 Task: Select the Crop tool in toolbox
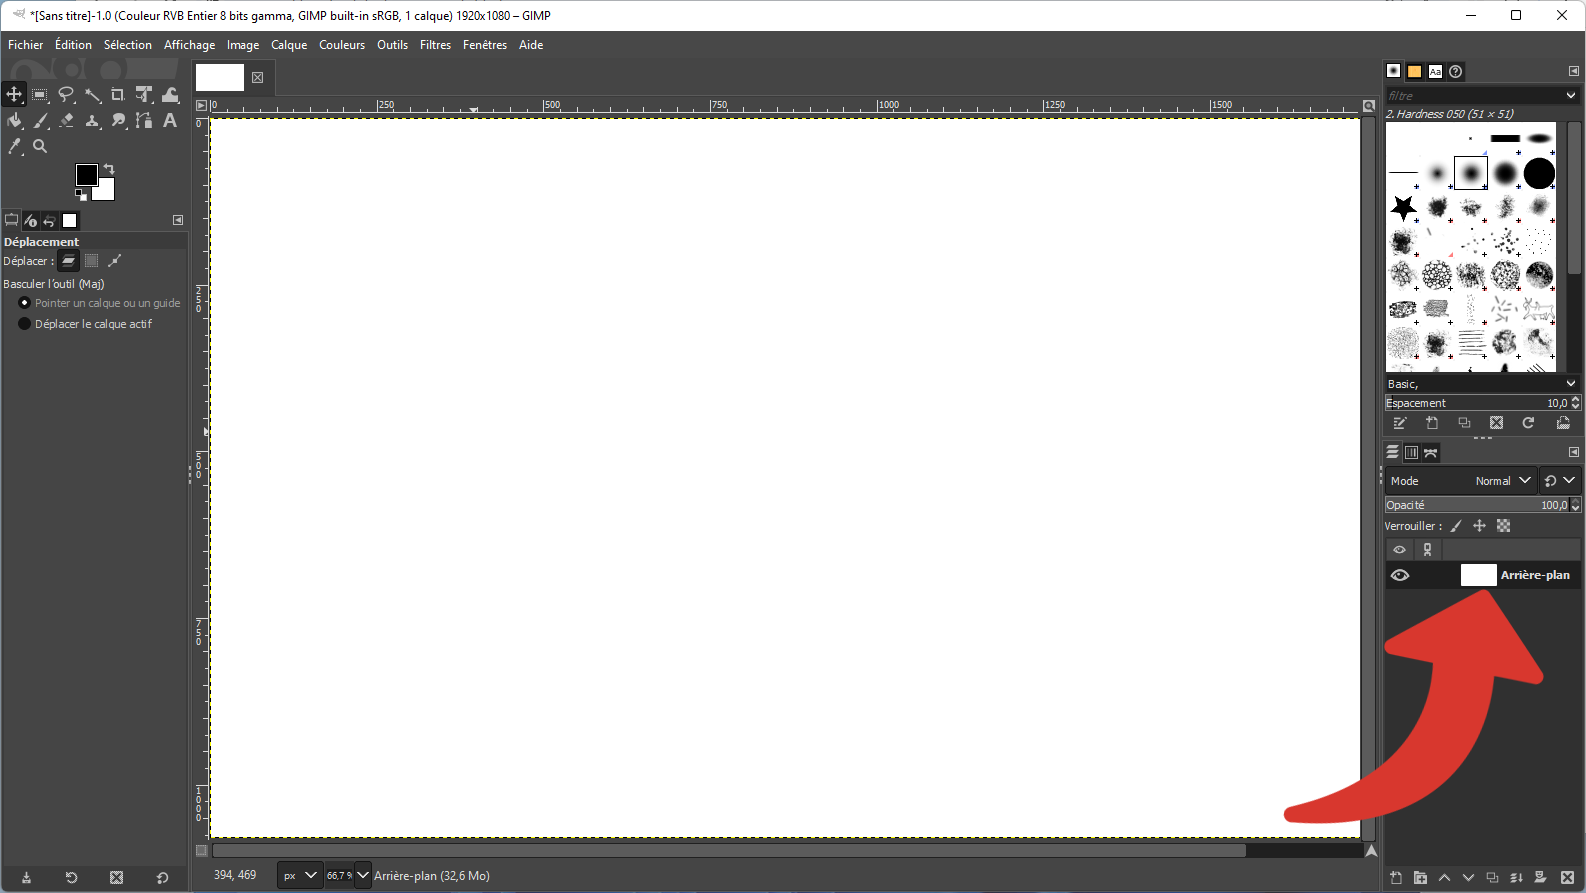pyautogui.click(x=118, y=95)
